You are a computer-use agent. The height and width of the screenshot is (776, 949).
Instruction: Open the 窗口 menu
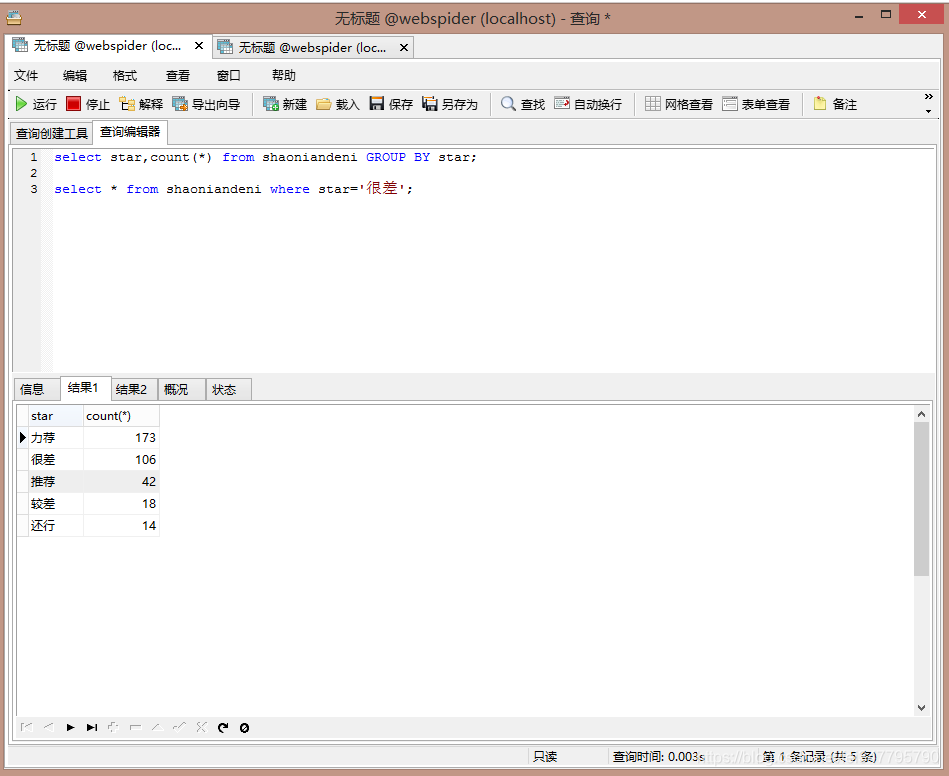click(229, 76)
